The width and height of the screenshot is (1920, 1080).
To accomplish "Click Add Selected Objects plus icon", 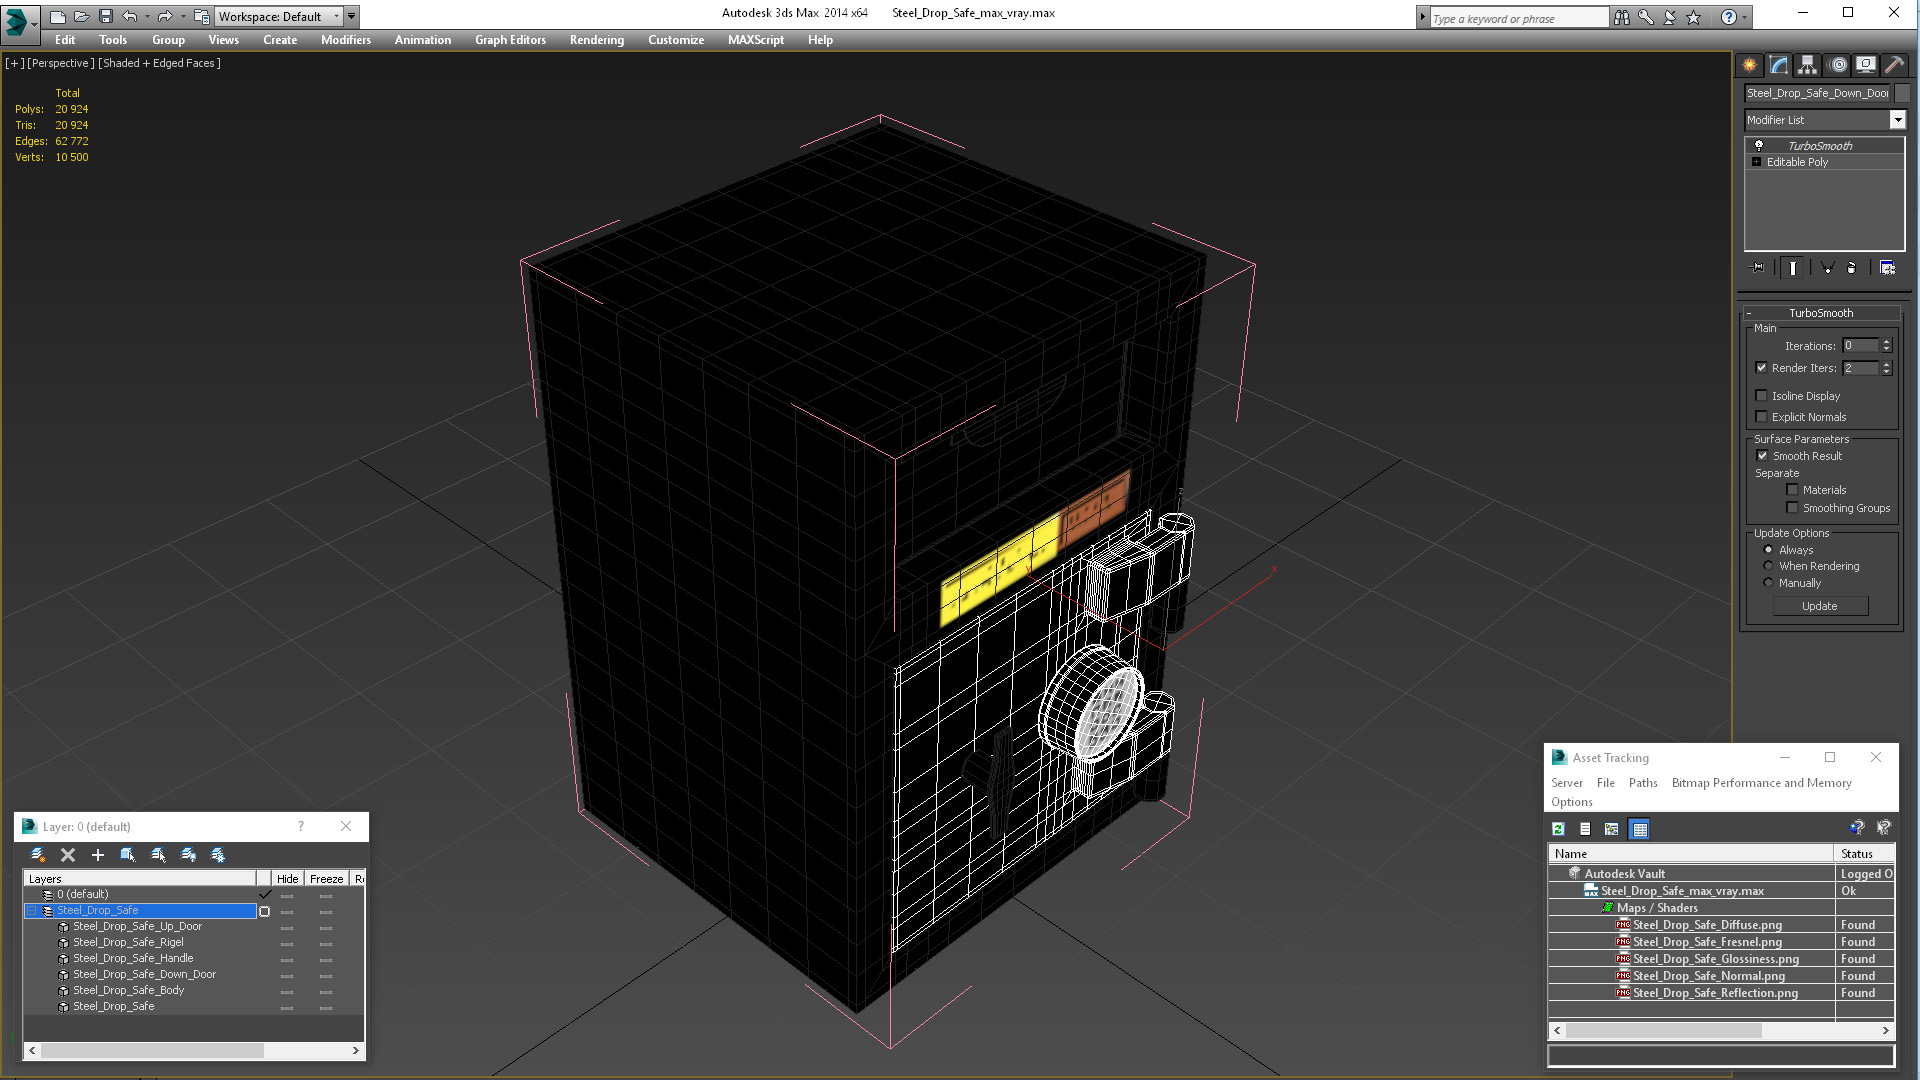I will [98, 855].
